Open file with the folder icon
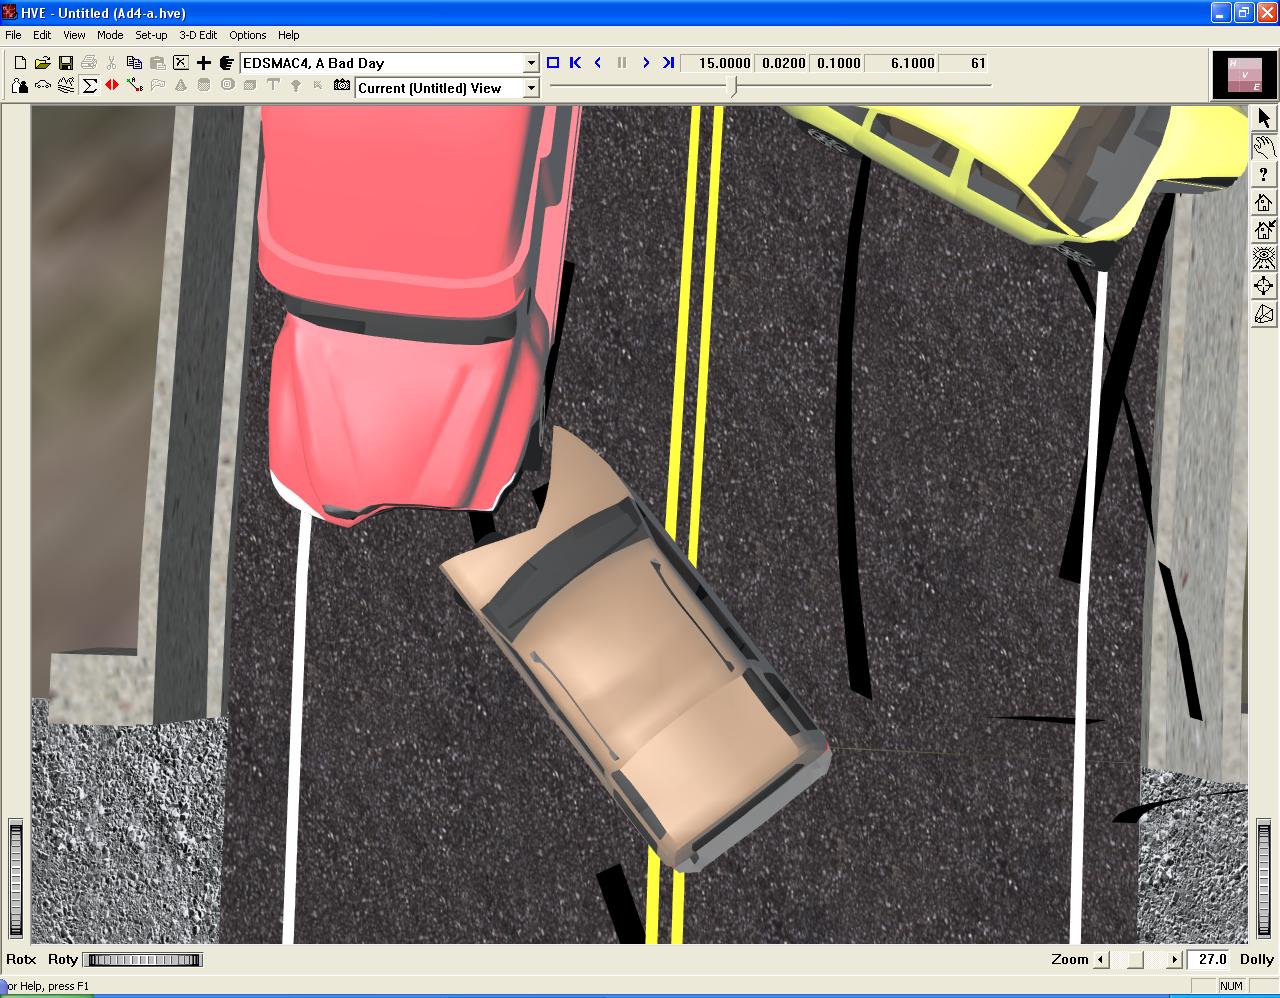The width and height of the screenshot is (1280, 998). 43,63
